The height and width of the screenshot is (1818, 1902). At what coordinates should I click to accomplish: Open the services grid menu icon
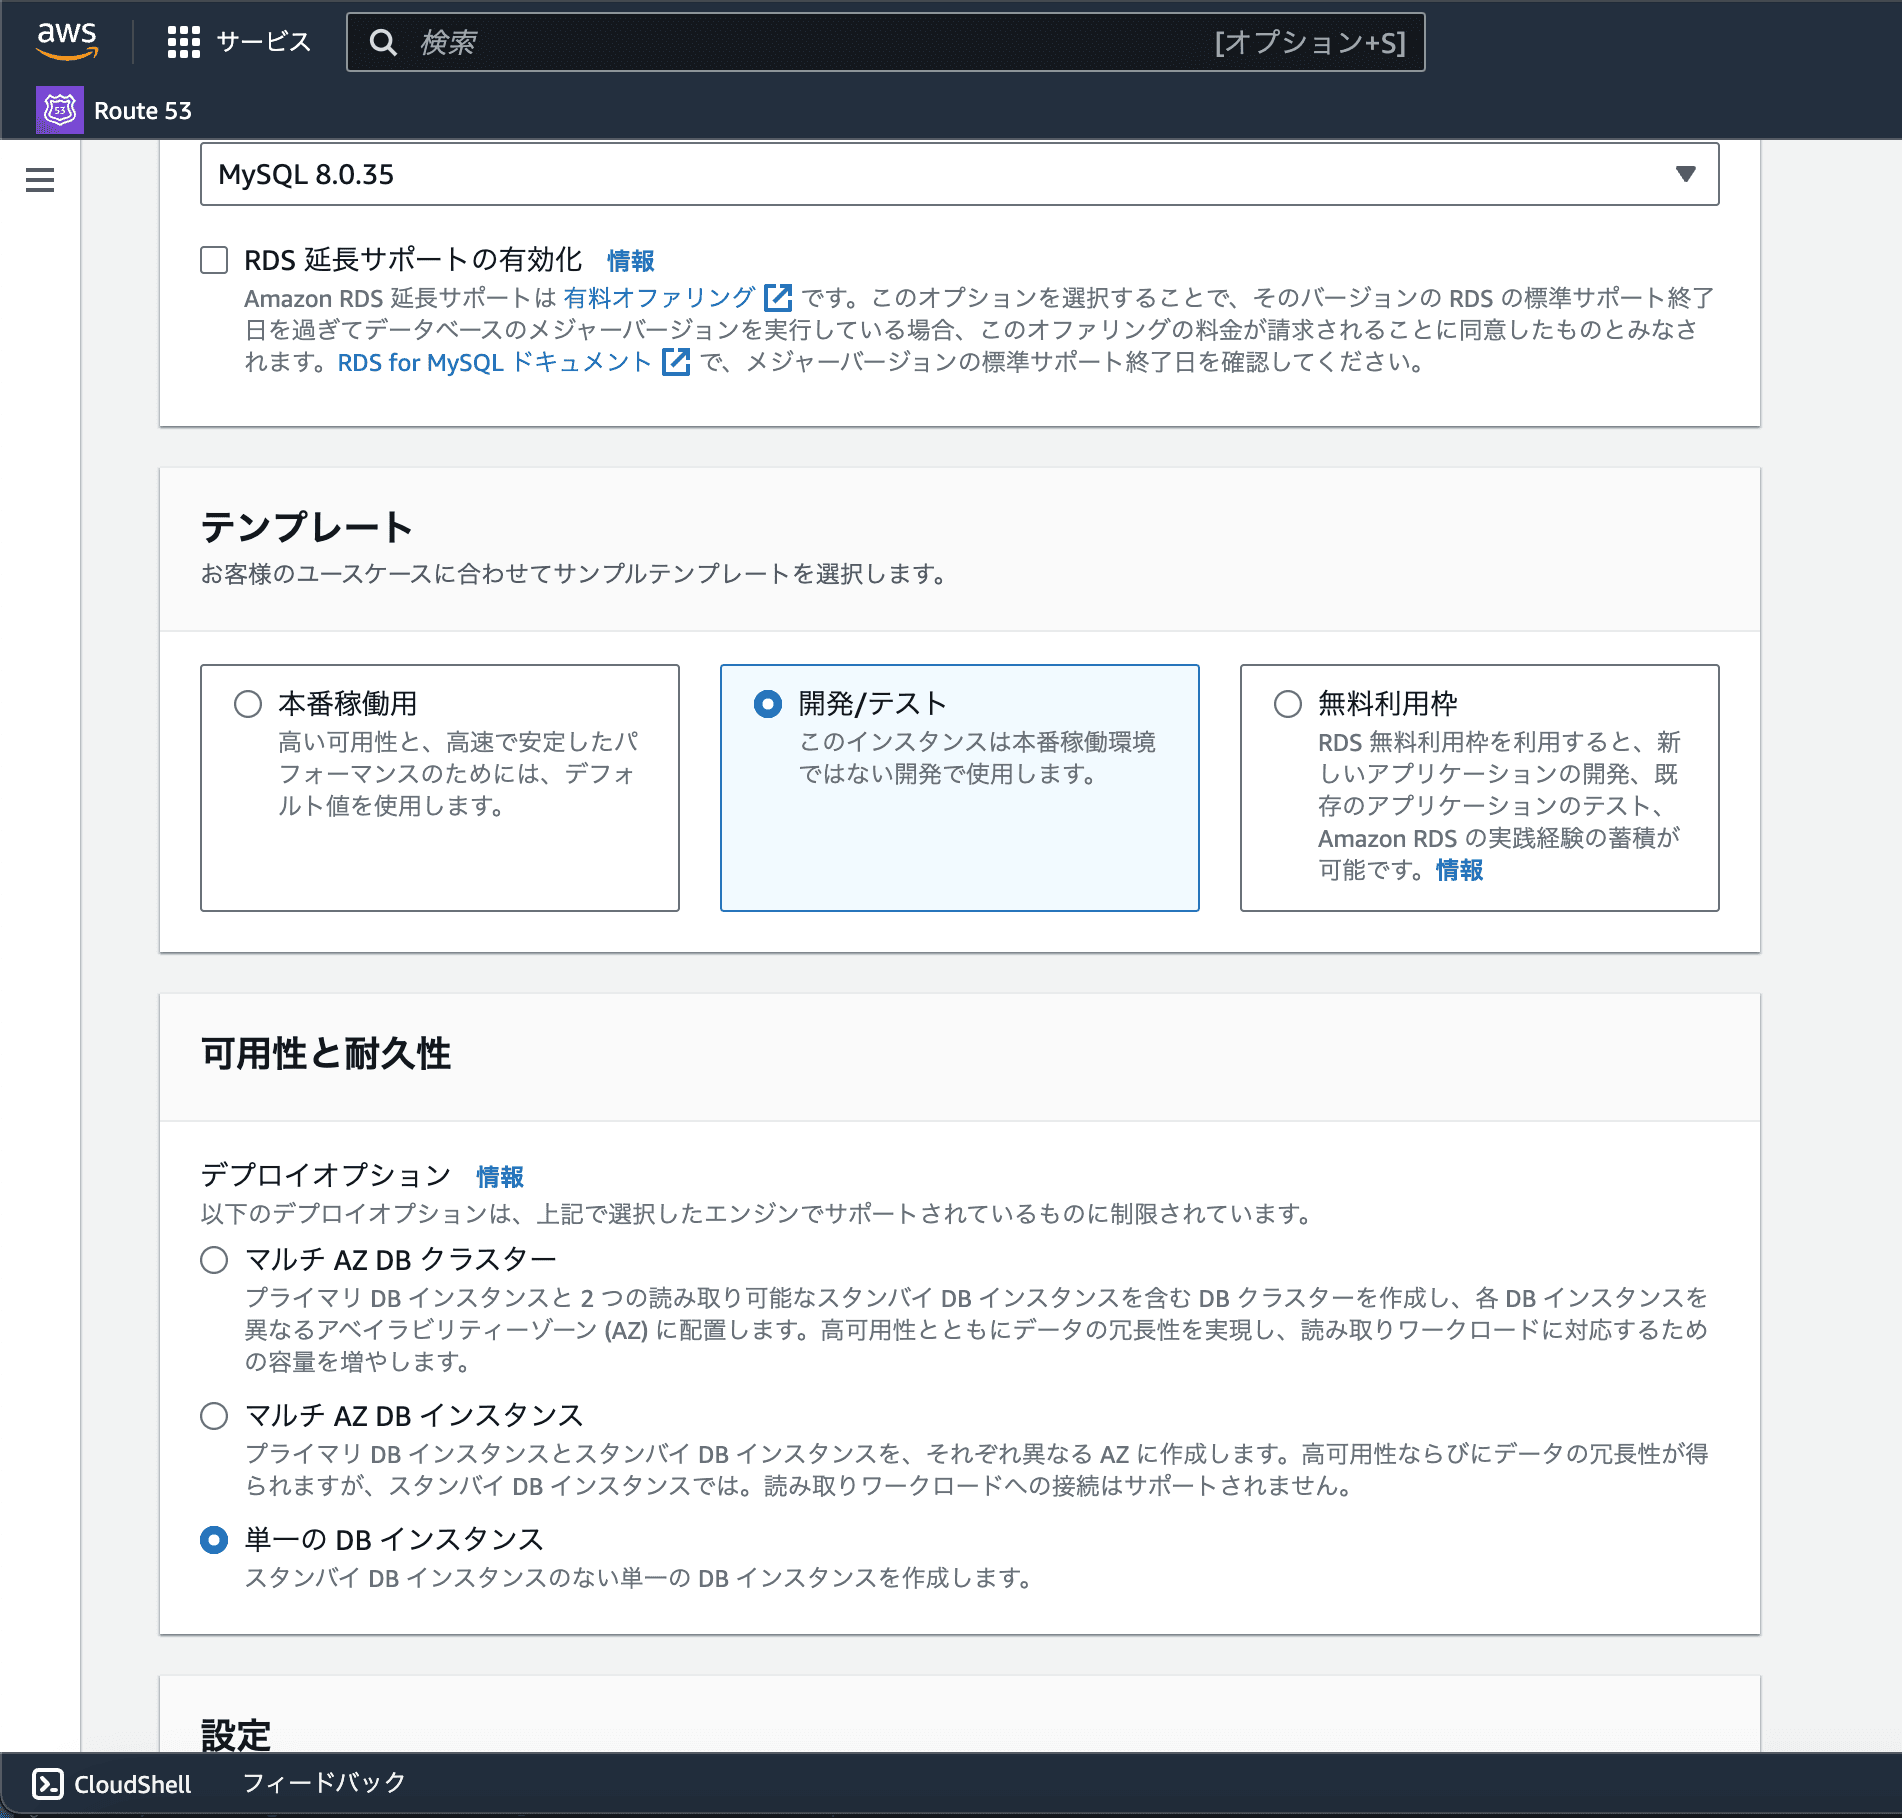183,42
